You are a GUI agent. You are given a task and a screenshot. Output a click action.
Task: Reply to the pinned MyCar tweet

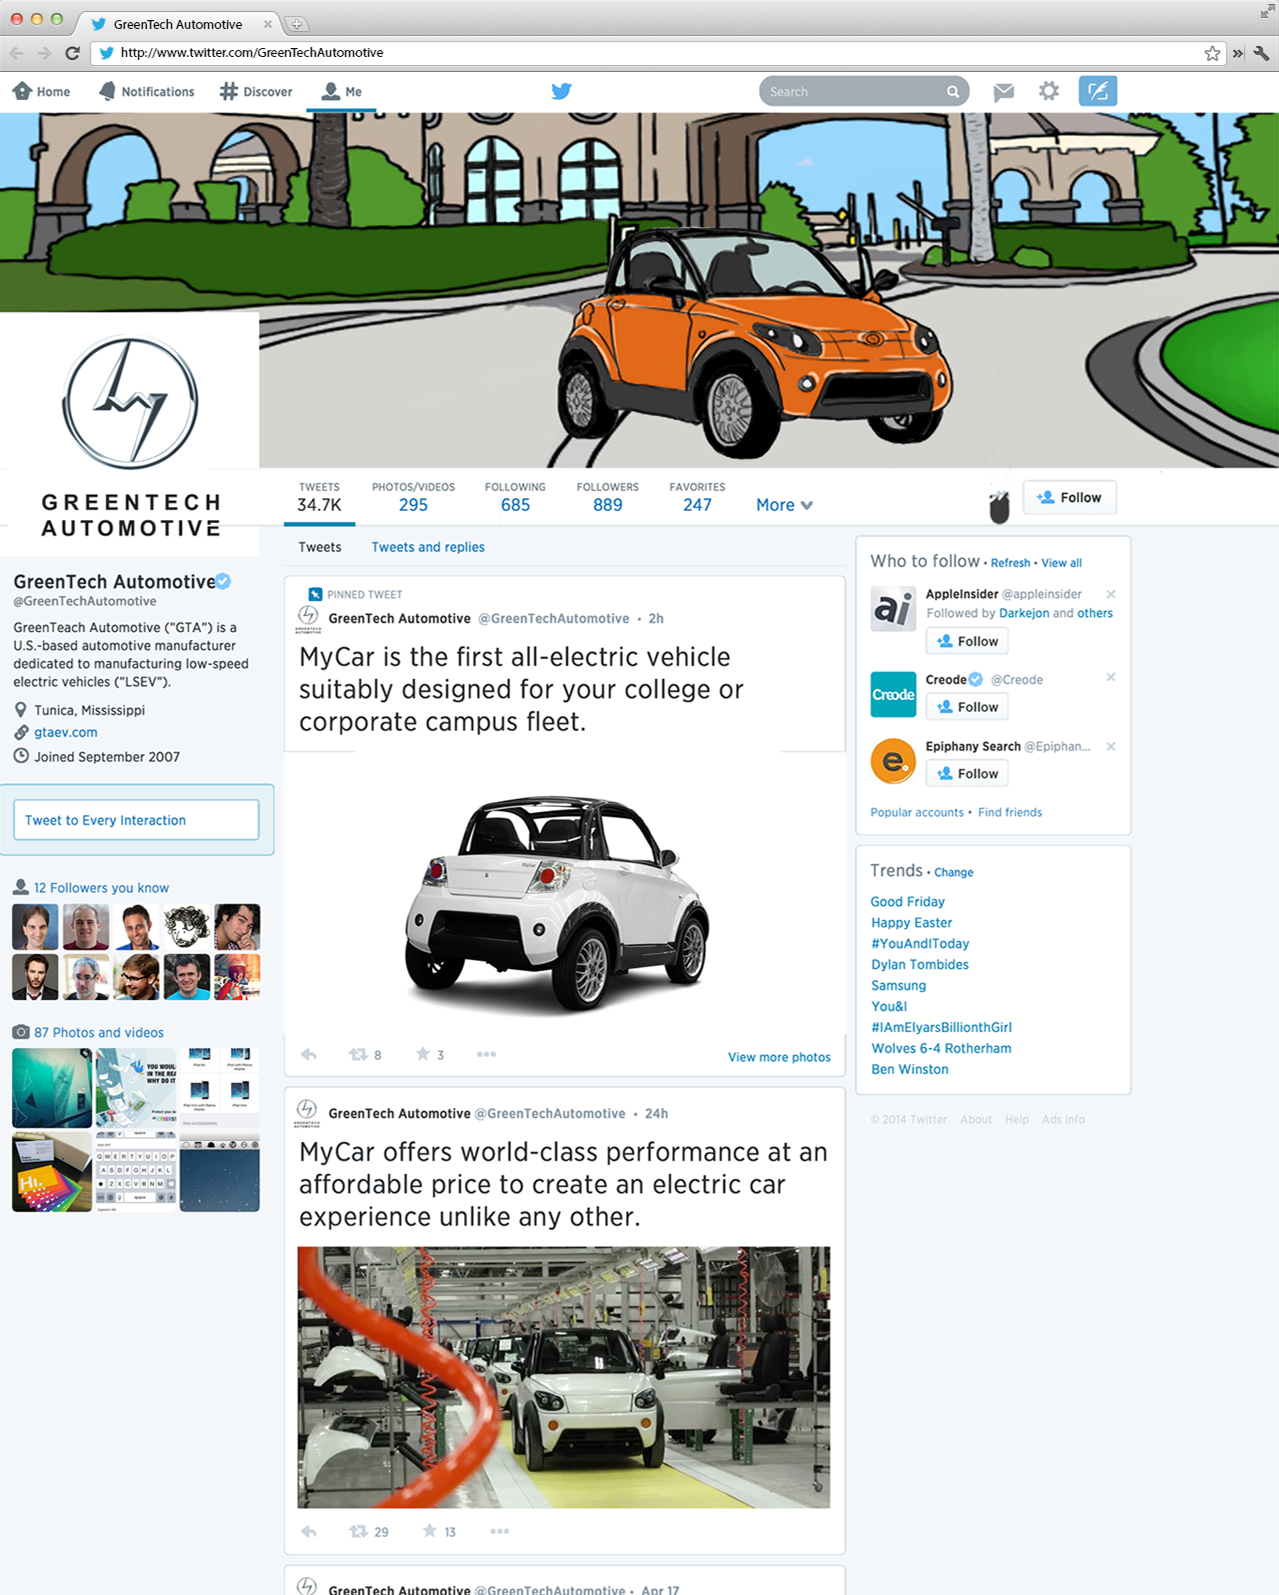tap(309, 1054)
